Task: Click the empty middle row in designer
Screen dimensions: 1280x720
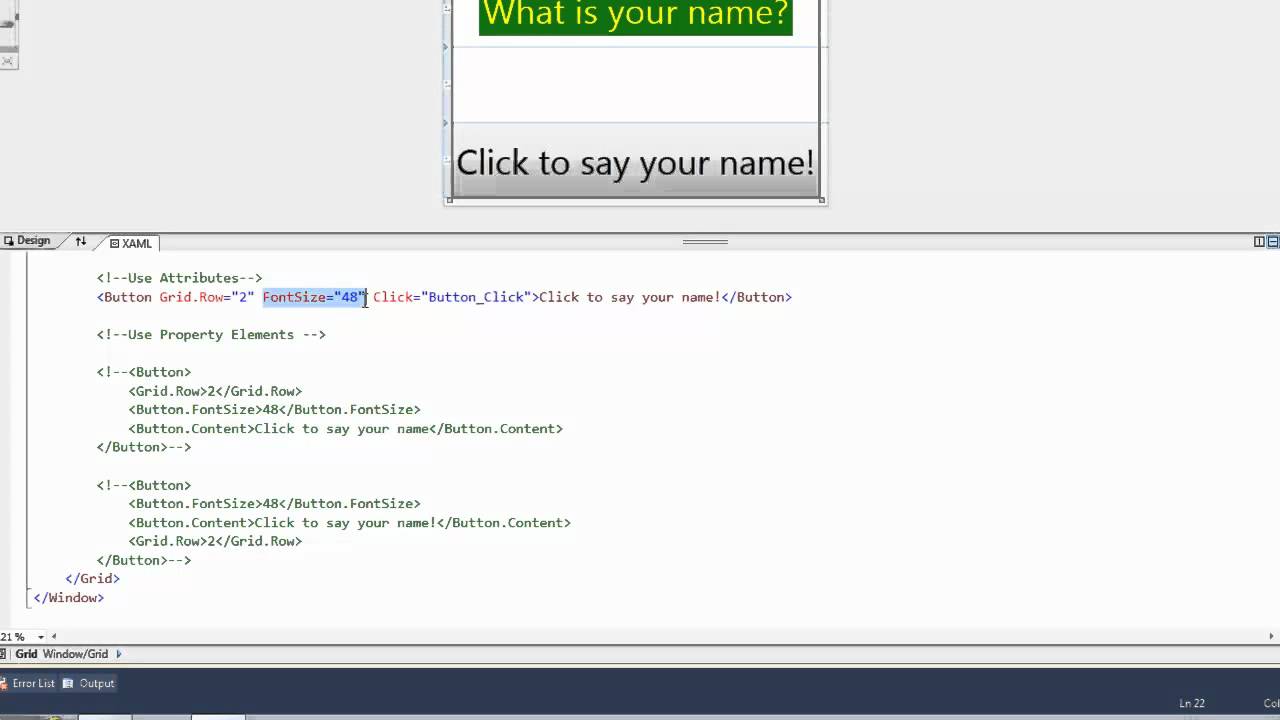Action: click(x=635, y=84)
